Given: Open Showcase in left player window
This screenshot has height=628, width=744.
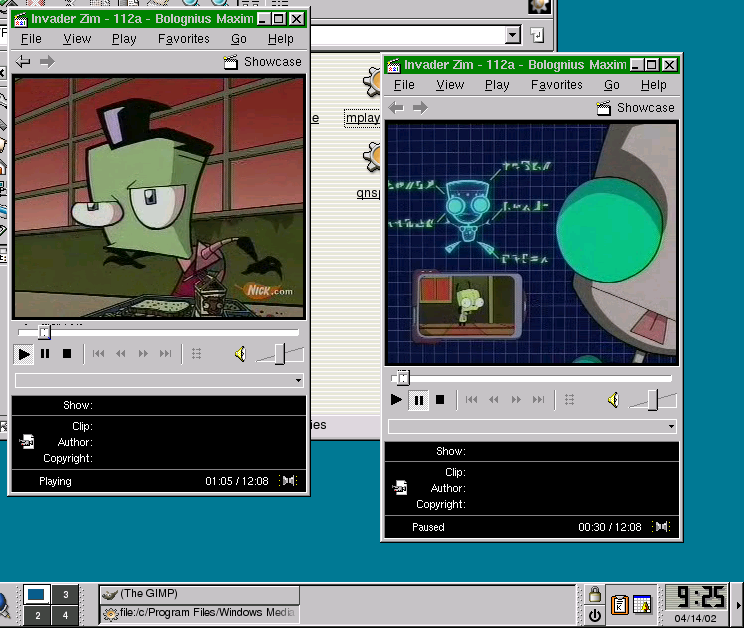Looking at the screenshot, I should coord(262,62).
